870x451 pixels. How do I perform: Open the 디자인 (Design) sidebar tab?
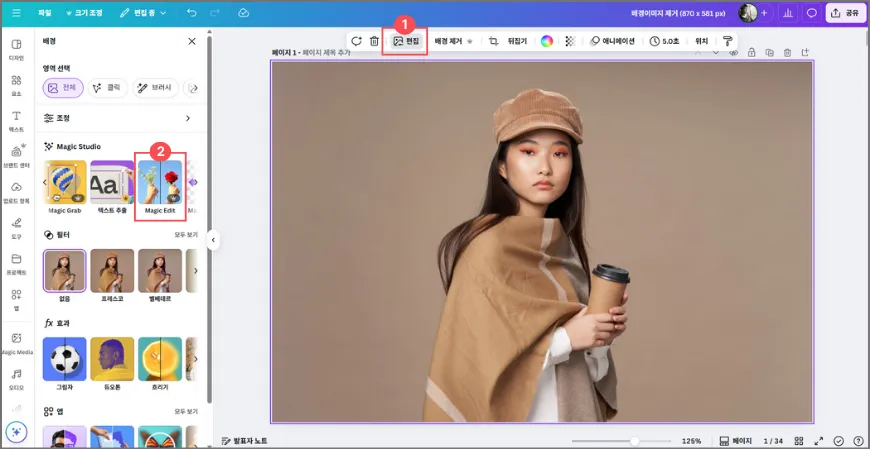pos(17,49)
